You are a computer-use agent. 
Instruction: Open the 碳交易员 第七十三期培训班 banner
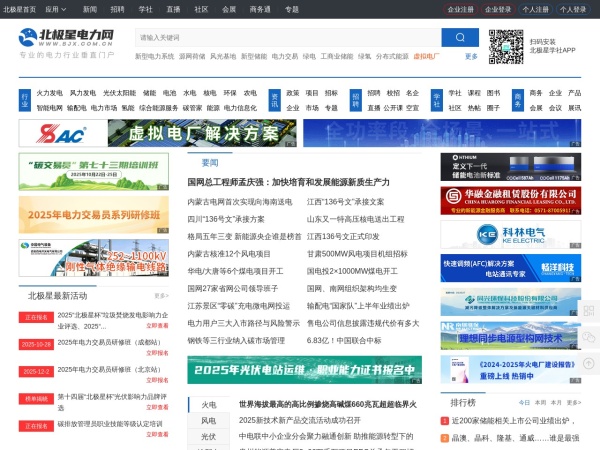tap(94, 171)
